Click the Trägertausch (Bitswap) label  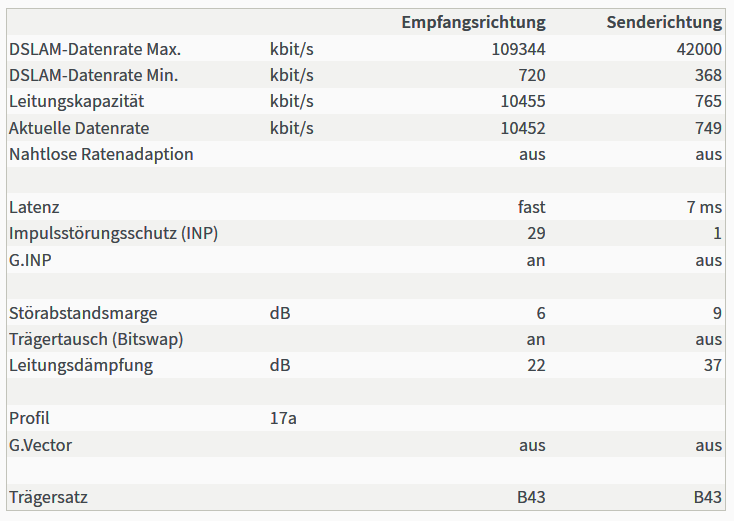pos(96,339)
